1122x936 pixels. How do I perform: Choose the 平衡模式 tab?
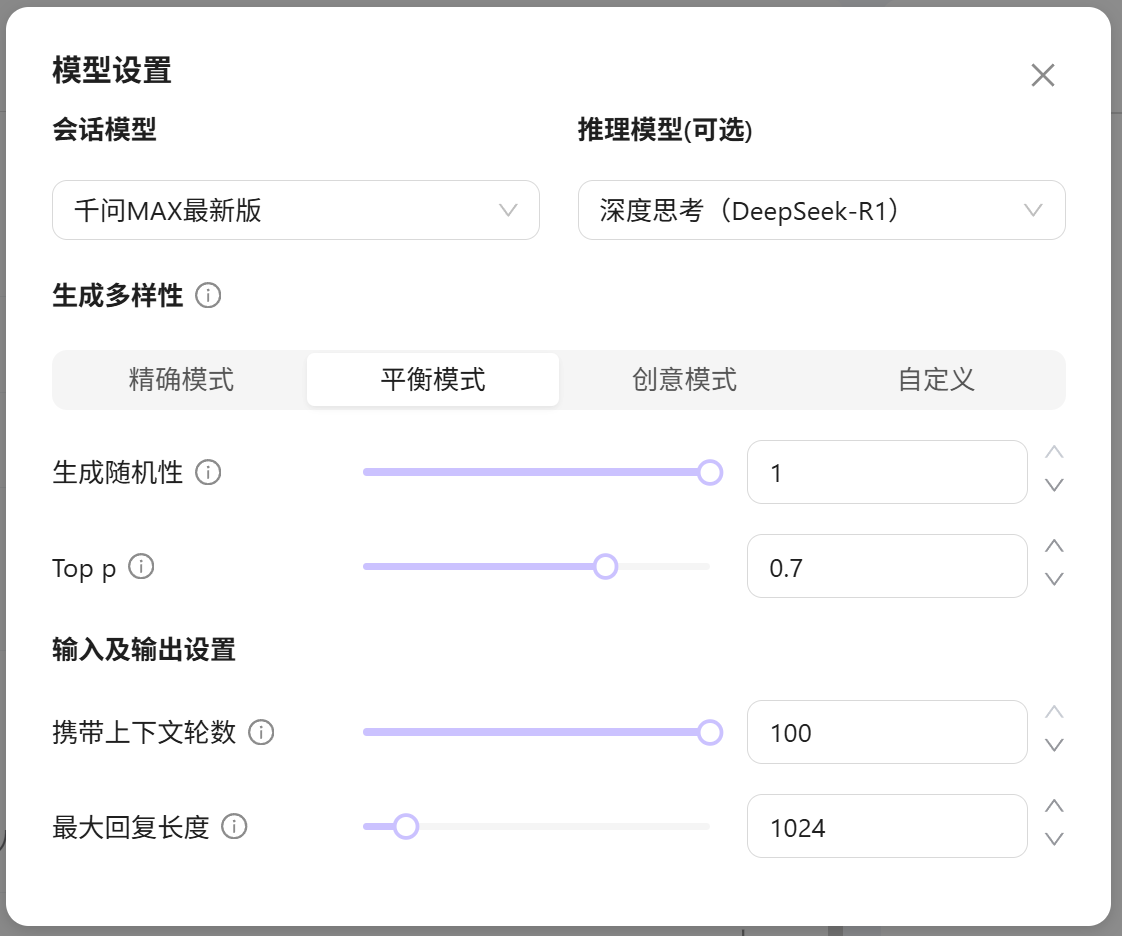pos(433,380)
